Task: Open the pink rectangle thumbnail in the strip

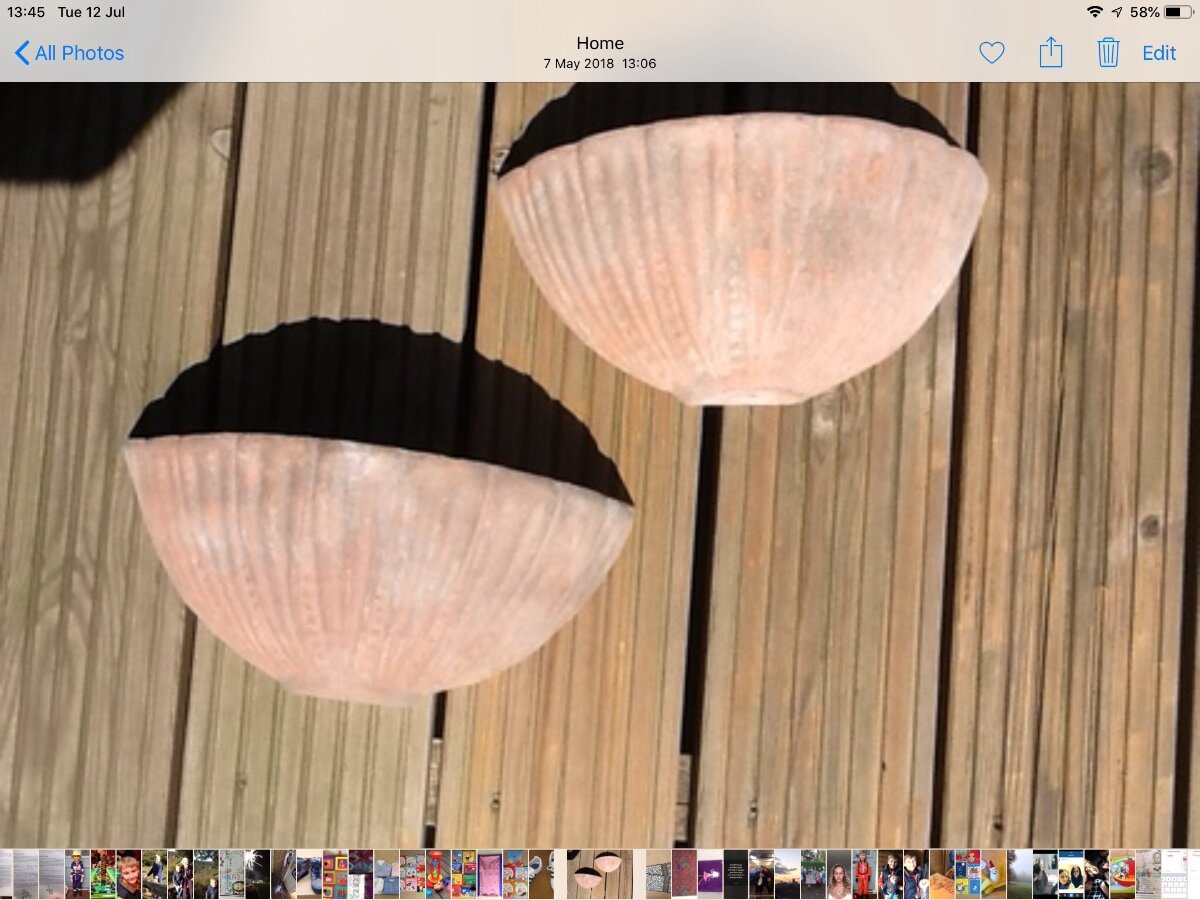Action: tap(489, 874)
